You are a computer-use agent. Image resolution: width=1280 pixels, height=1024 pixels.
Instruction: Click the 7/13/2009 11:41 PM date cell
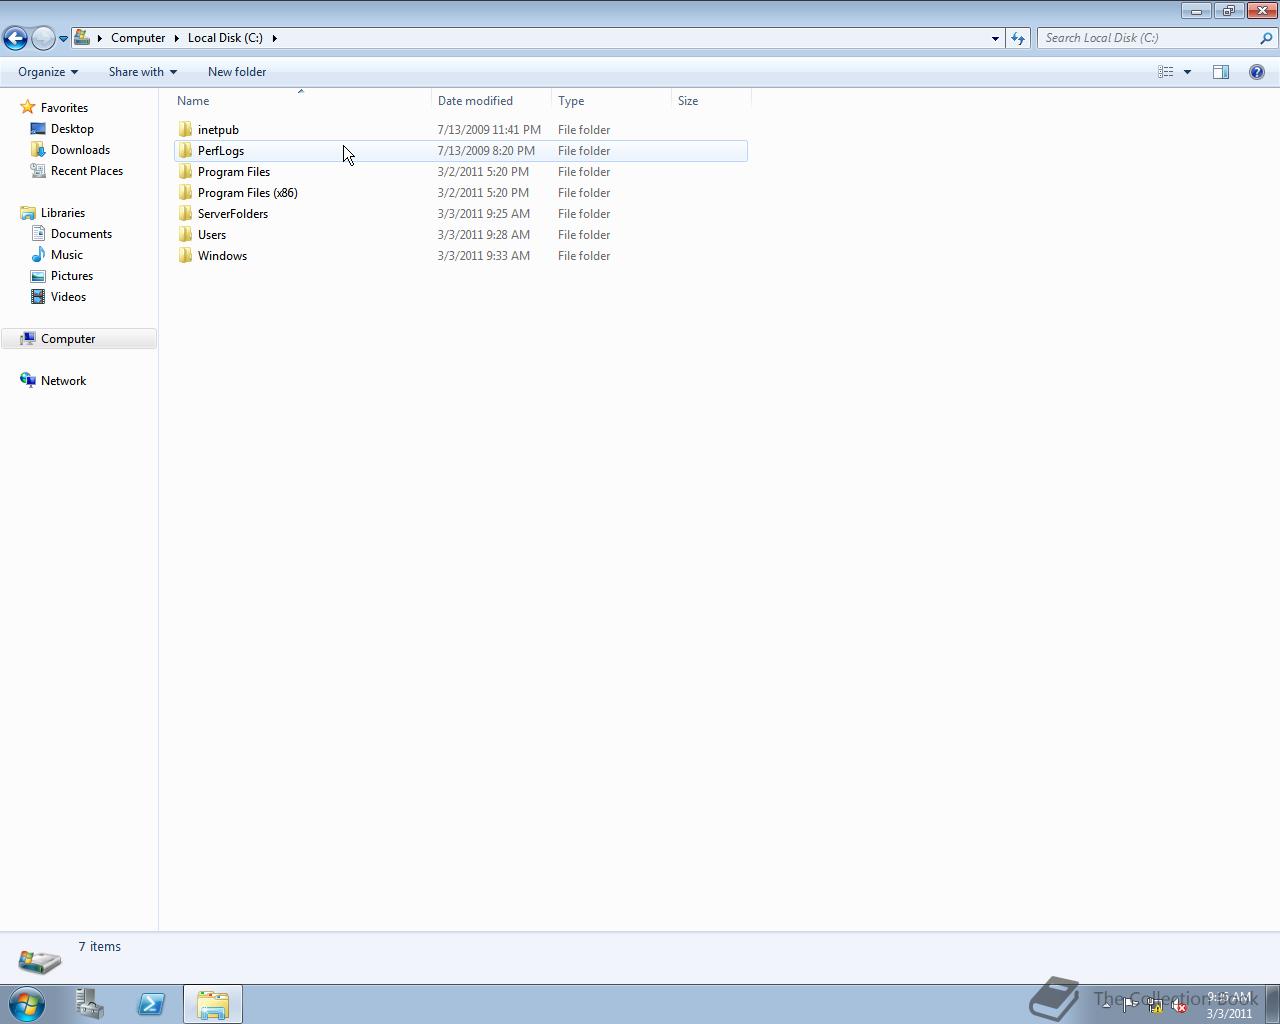point(489,130)
